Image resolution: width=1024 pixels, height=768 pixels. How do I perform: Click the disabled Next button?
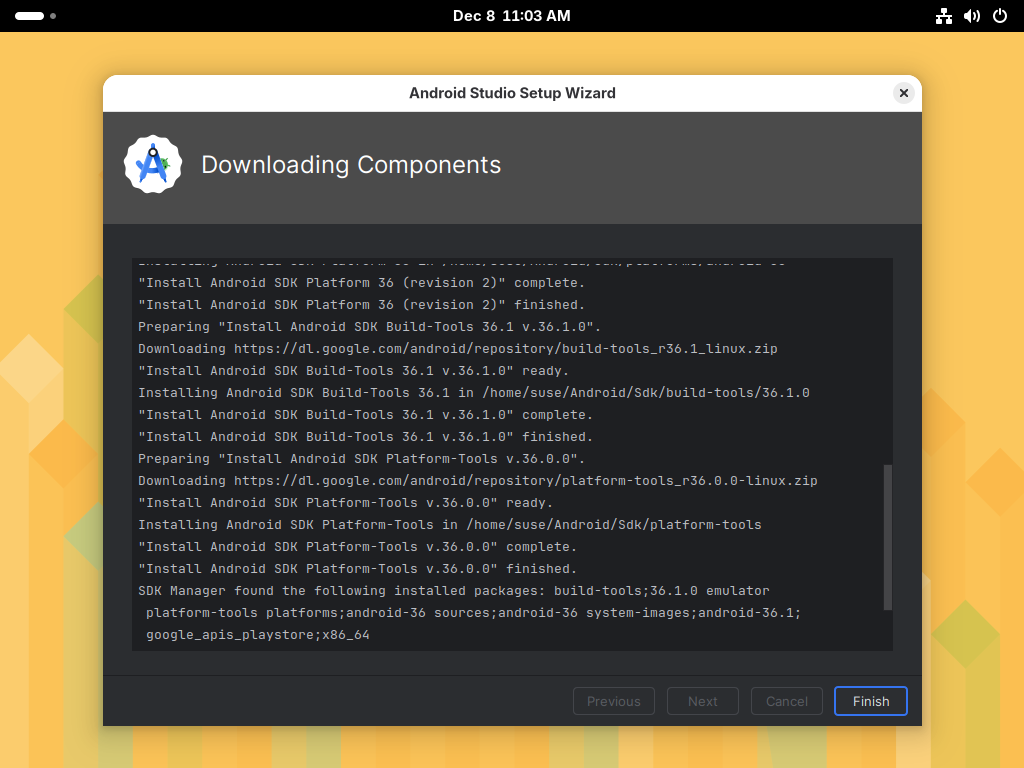702,701
